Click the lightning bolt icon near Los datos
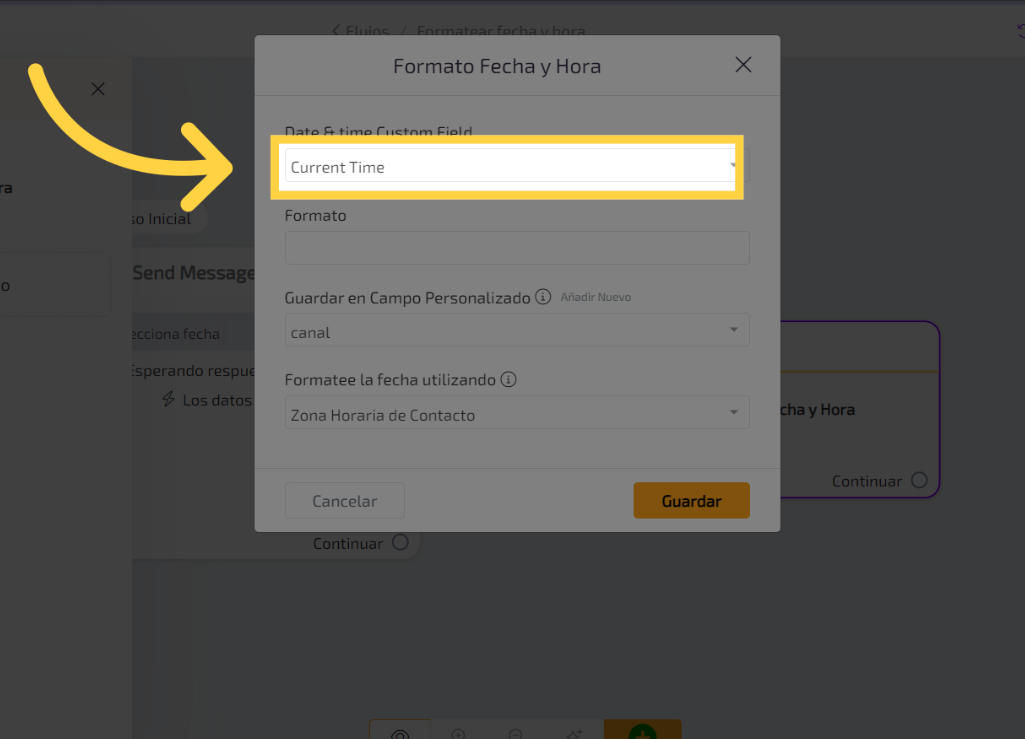The height and width of the screenshot is (739, 1025). (169, 400)
